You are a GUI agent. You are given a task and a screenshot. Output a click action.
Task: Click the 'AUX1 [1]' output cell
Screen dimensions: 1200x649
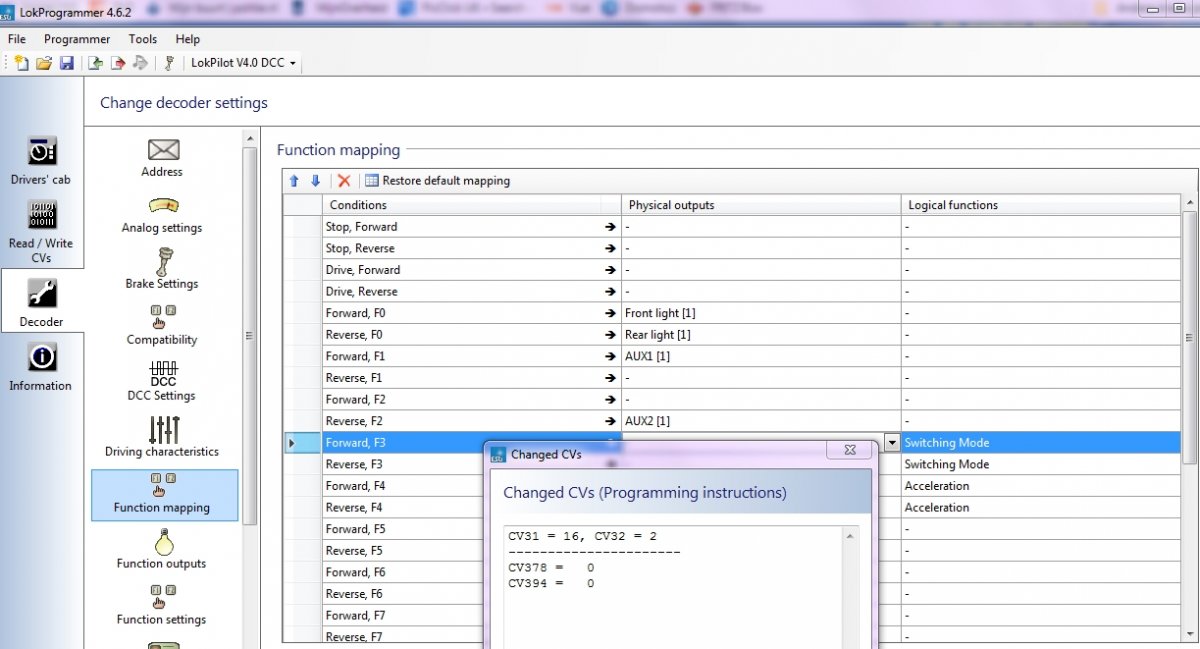(761, 356)
